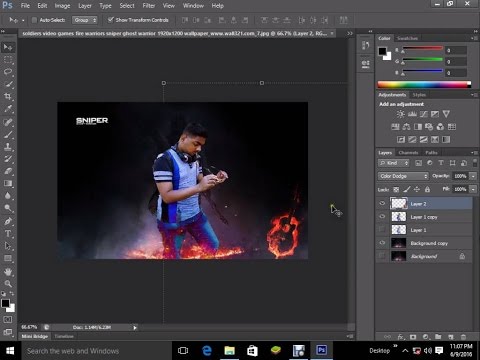Open the Auto-Select Group dropdown
Image resolution: width=480 pixels, height=360 pixels.
click(x=85, y=20)
